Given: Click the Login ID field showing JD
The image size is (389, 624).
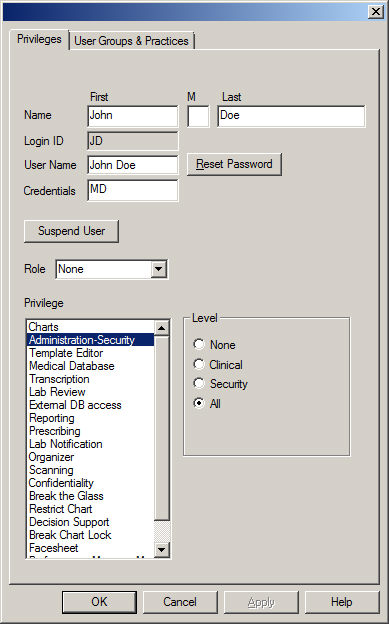Looking at the screenshot, I should click(x=133, y=141).
